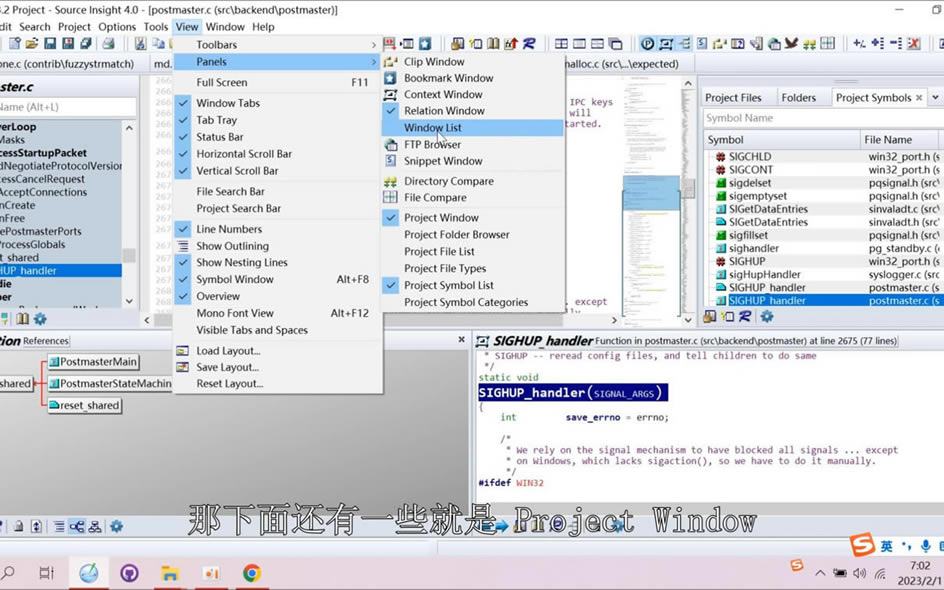Open the dropdown arrow beside Project Symbols tab
944x590 pixels.
point(935,97)
